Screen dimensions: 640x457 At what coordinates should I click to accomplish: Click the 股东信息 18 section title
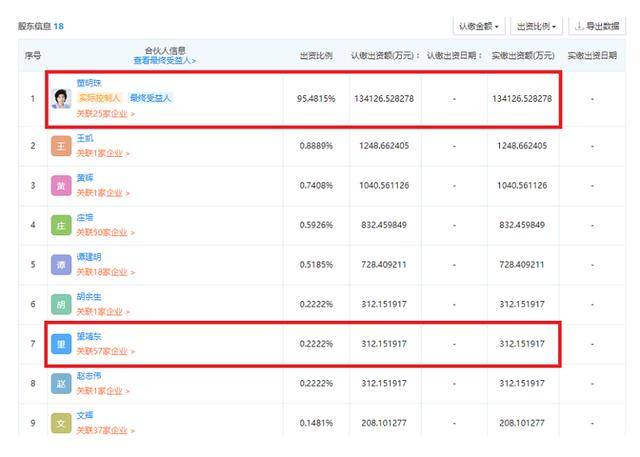tap(40, 26)
